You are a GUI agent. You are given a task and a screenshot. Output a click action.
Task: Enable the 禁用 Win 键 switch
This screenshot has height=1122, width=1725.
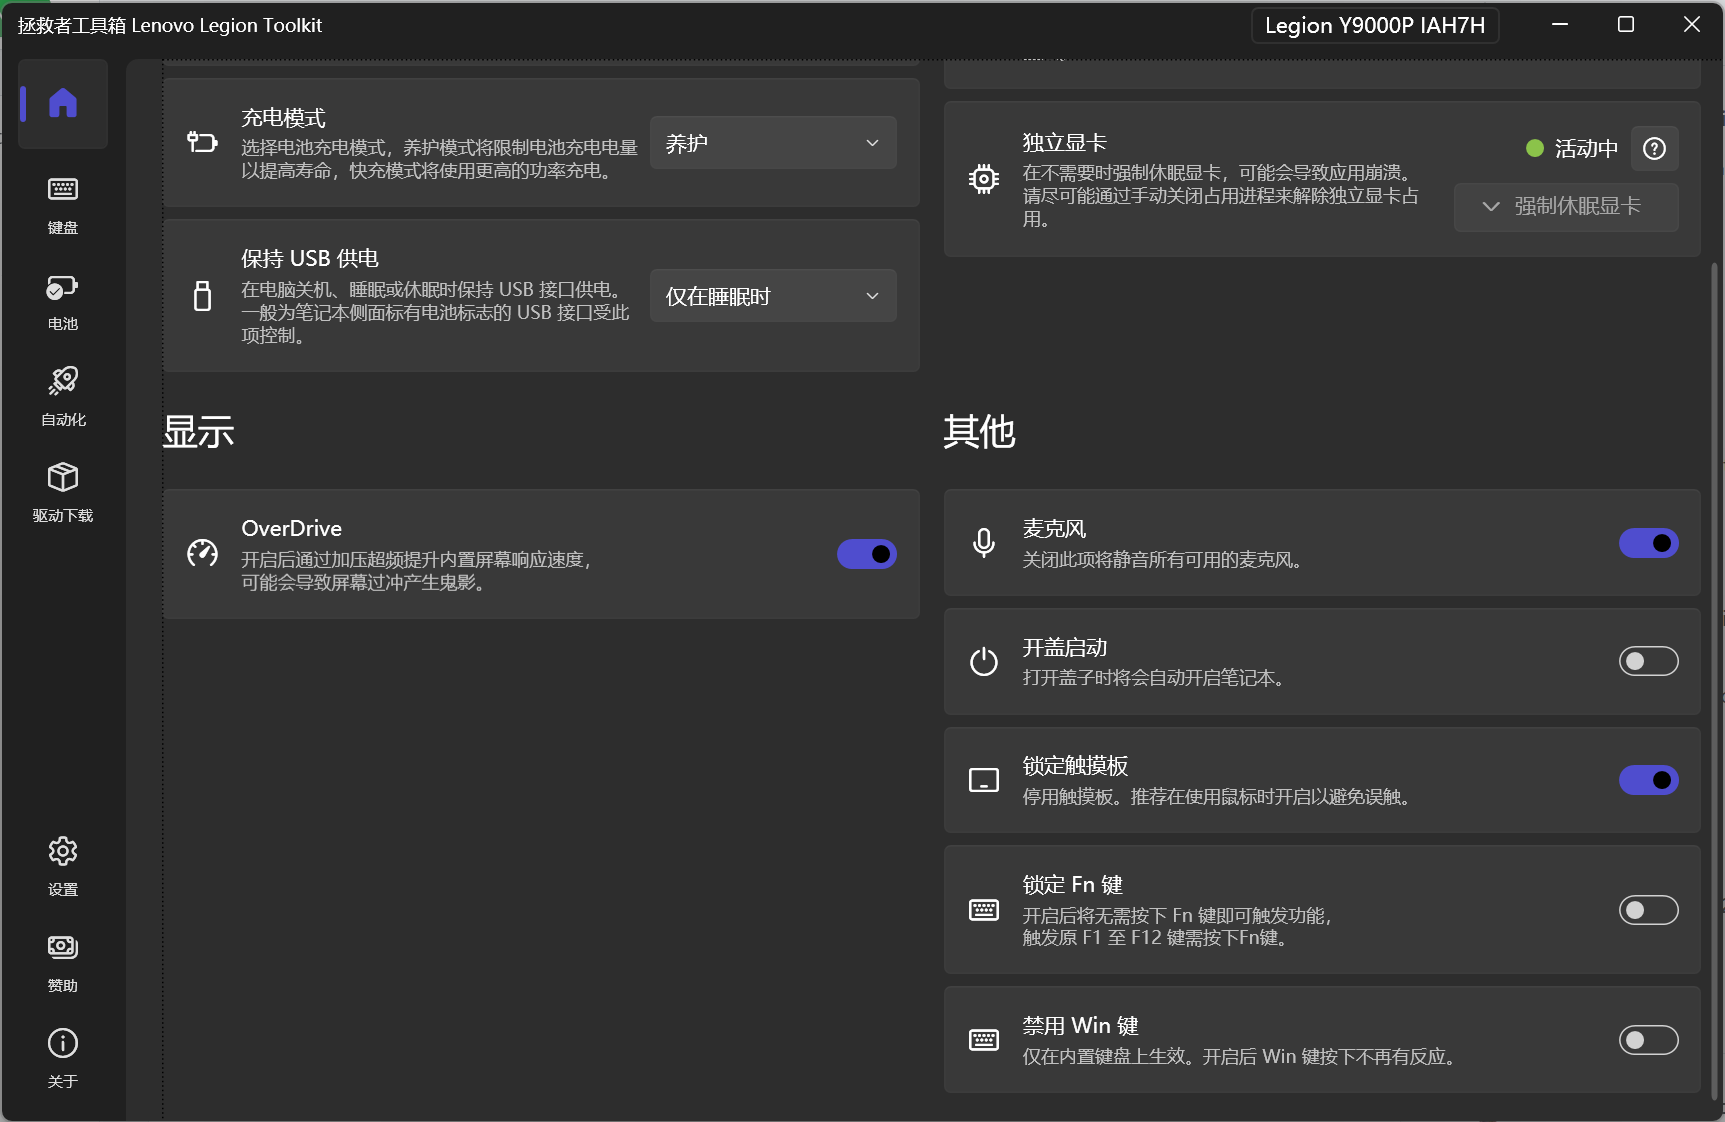coord(1648,1040)
